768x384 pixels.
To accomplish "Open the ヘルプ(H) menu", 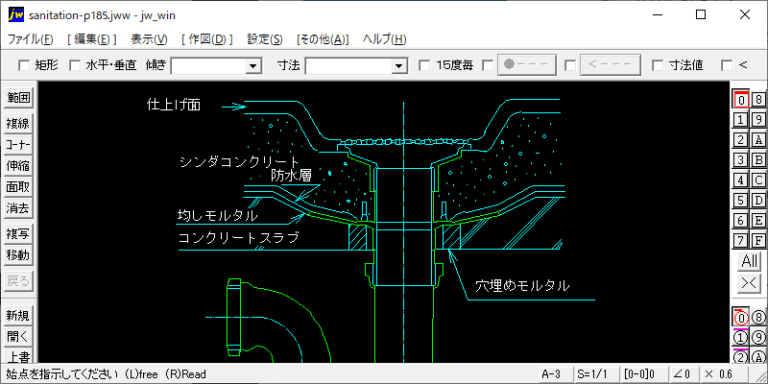I will (x=384, y=39).
